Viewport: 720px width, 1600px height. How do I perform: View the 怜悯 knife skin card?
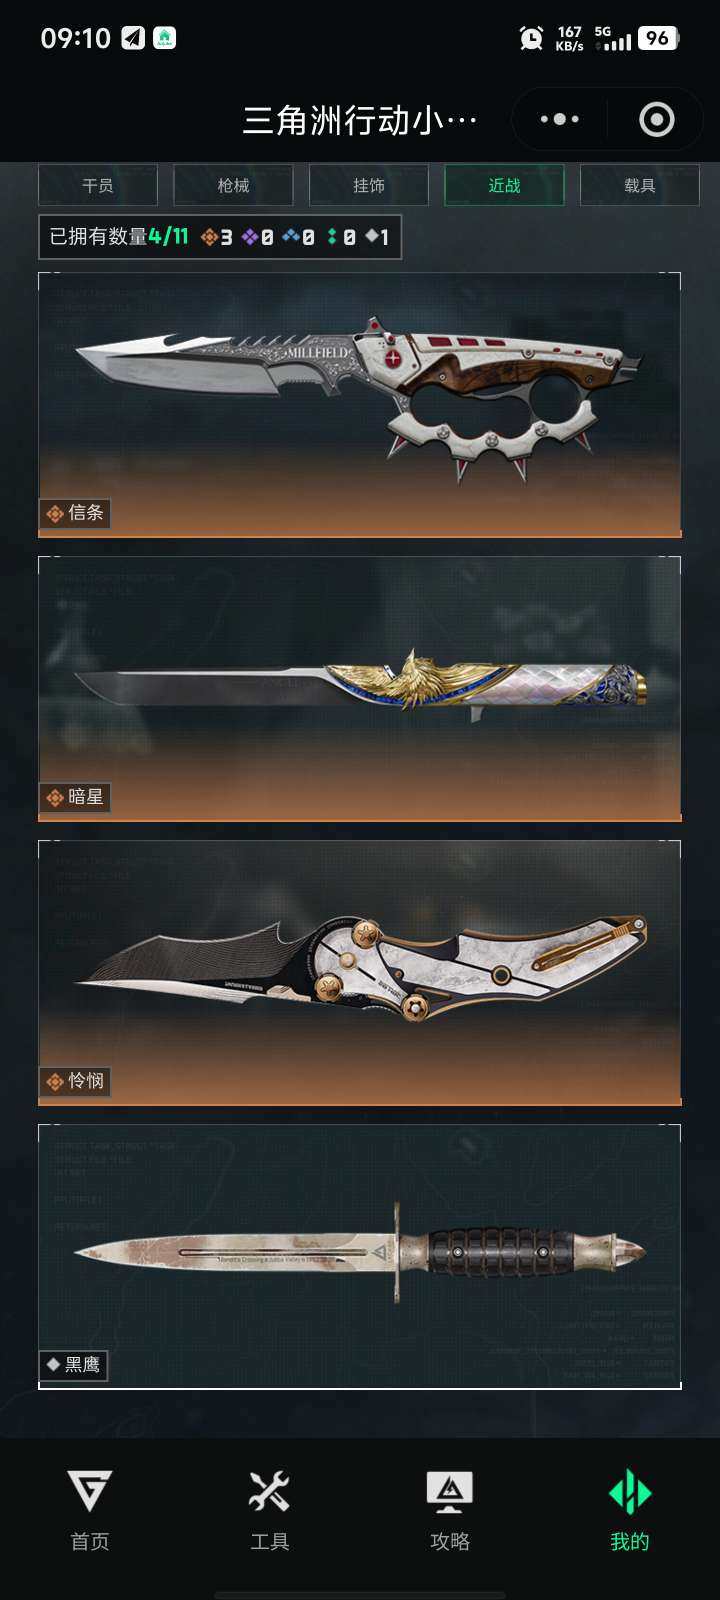(x=360, y=973)
